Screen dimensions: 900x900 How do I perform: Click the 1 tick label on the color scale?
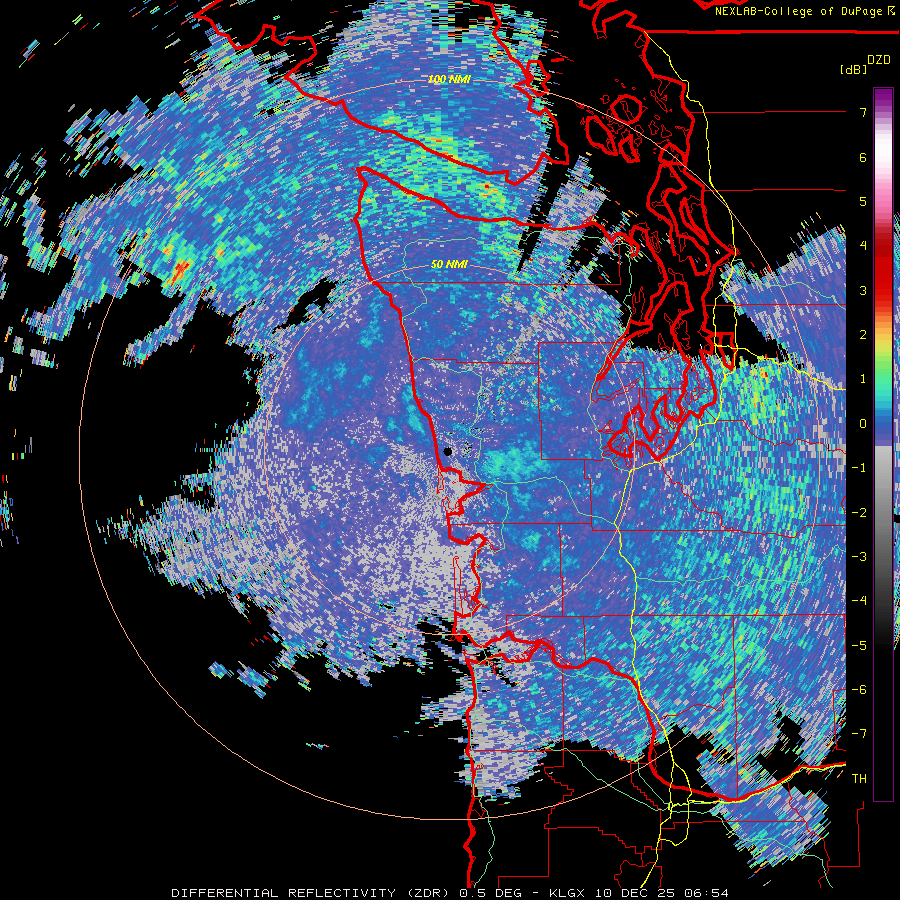pos(863,379)
